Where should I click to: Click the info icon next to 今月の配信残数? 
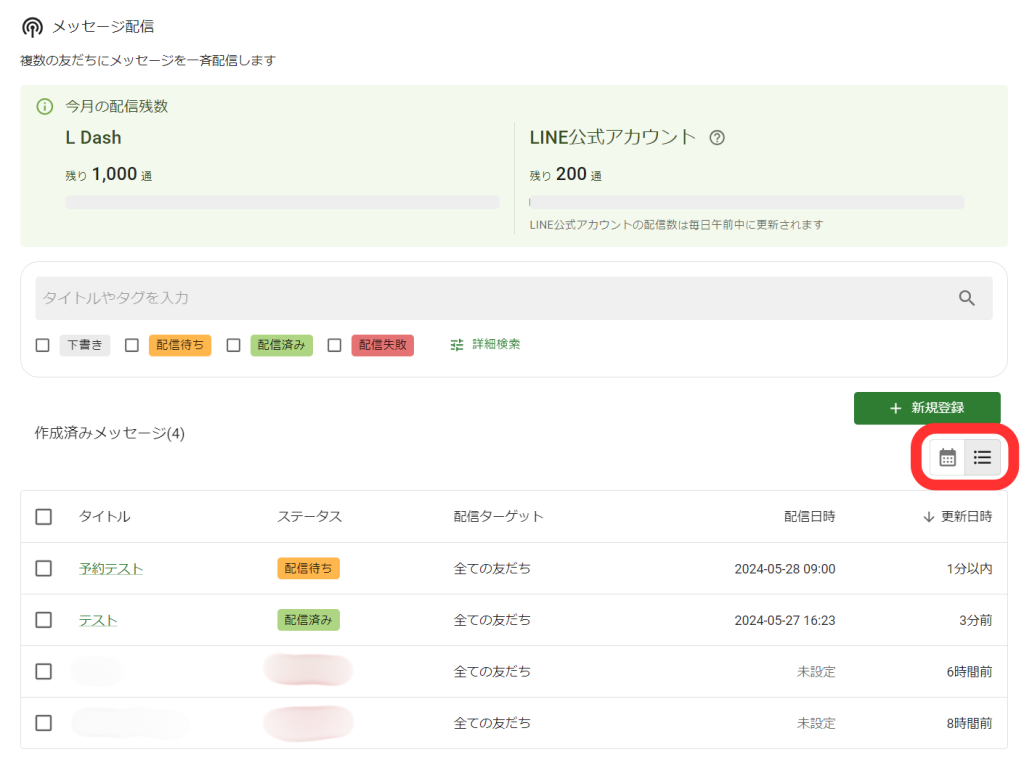tap(44, 106)
